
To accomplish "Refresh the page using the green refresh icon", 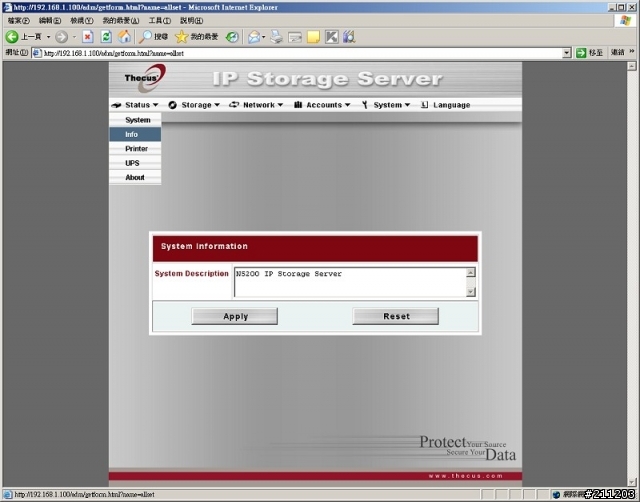I will tap(106, 37).
